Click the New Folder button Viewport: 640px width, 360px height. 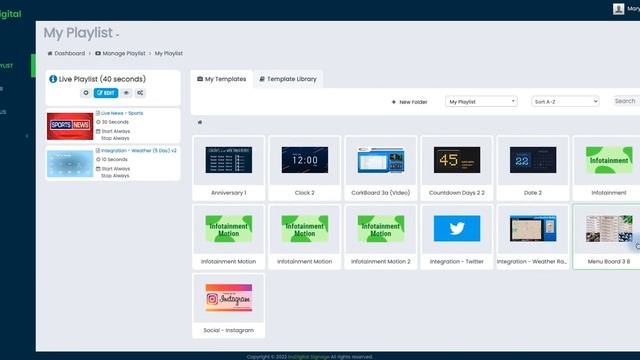point(409,102)
